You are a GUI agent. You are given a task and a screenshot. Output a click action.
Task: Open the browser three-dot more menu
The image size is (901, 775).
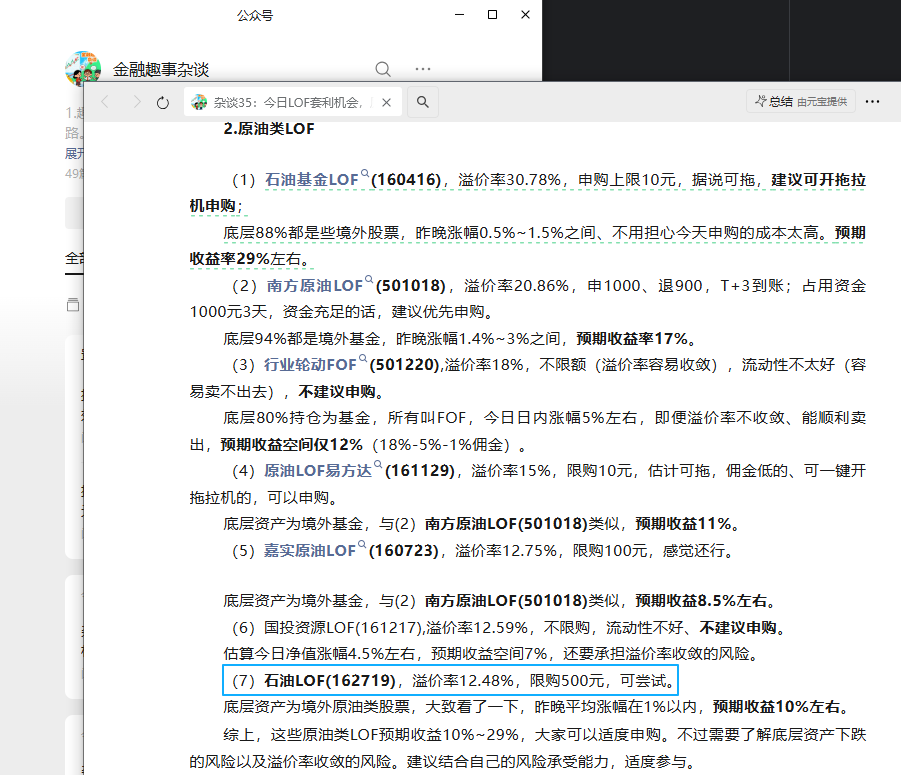pos(872,102)
